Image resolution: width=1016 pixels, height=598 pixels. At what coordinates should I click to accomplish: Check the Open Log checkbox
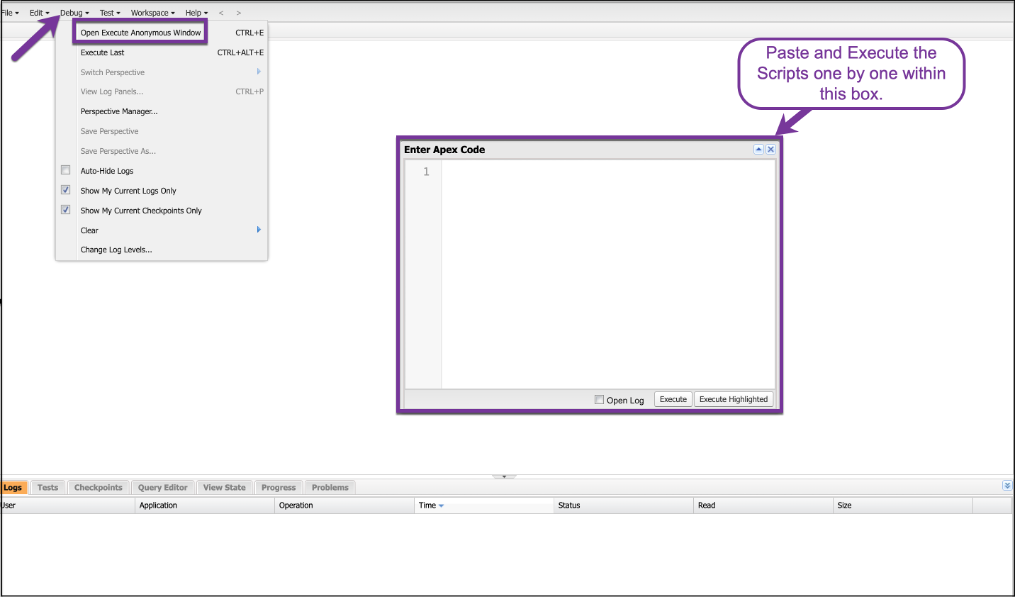coord(599,400)
